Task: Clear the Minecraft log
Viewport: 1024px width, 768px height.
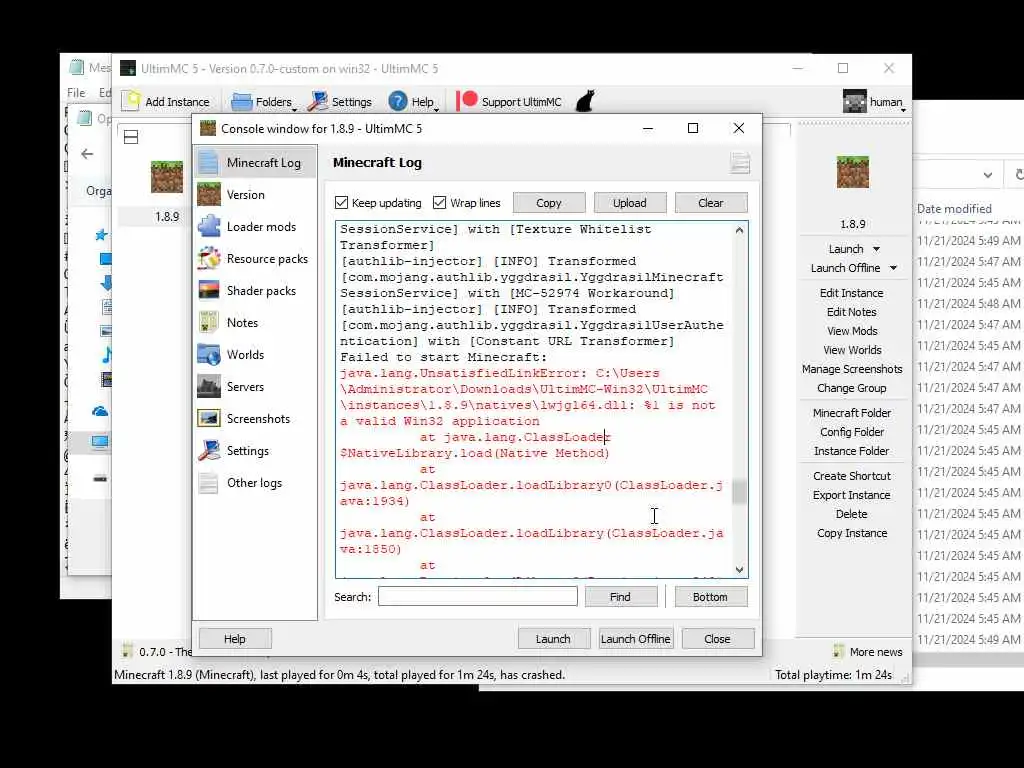Action: click(x=711, y=203)
